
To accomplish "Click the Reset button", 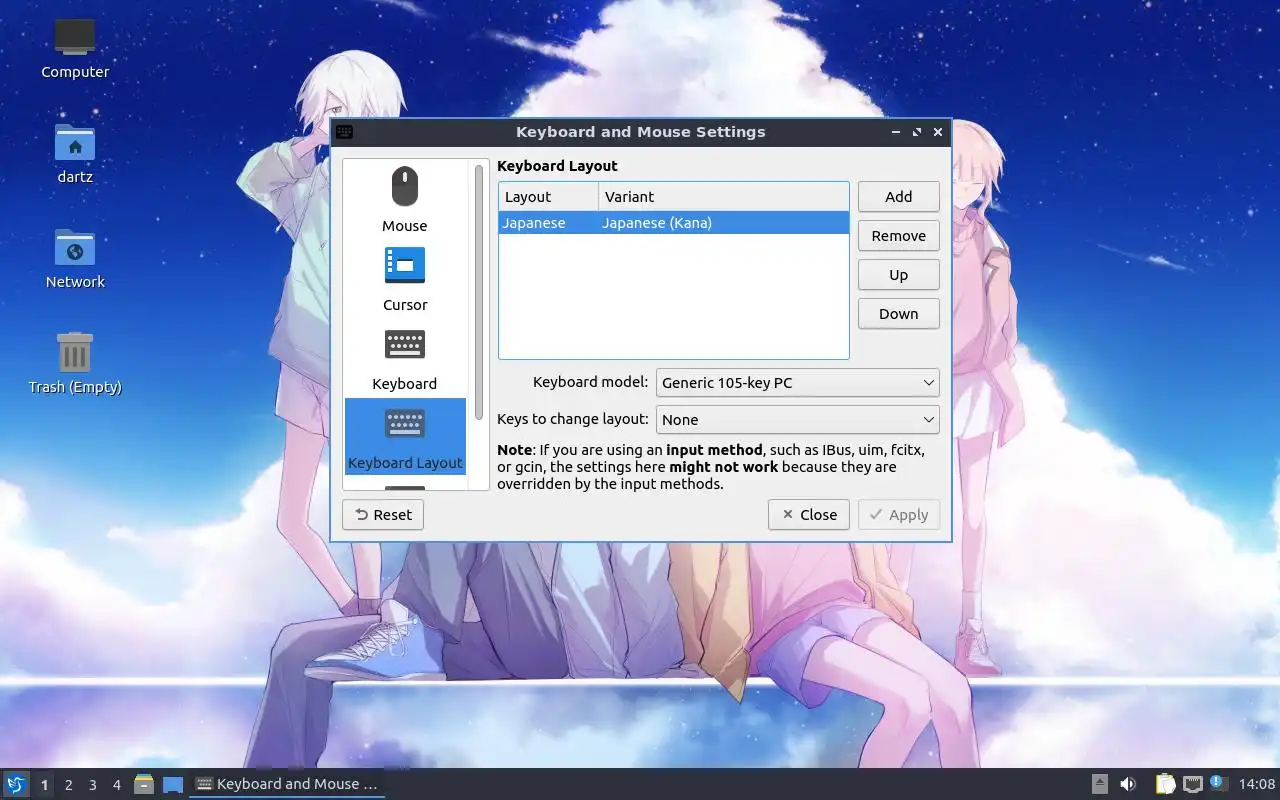I will pos(383,514).
